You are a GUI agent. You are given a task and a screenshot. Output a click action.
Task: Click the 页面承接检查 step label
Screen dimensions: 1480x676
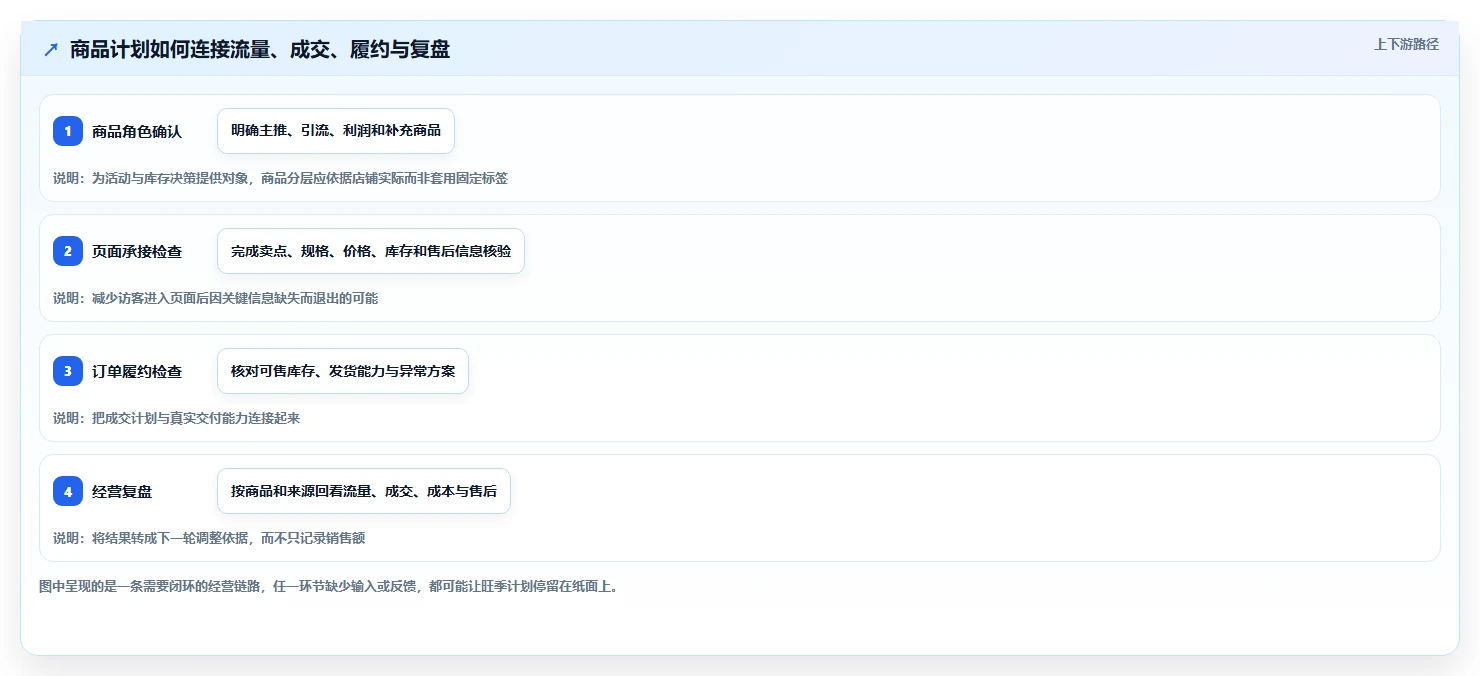pos(137,251)
